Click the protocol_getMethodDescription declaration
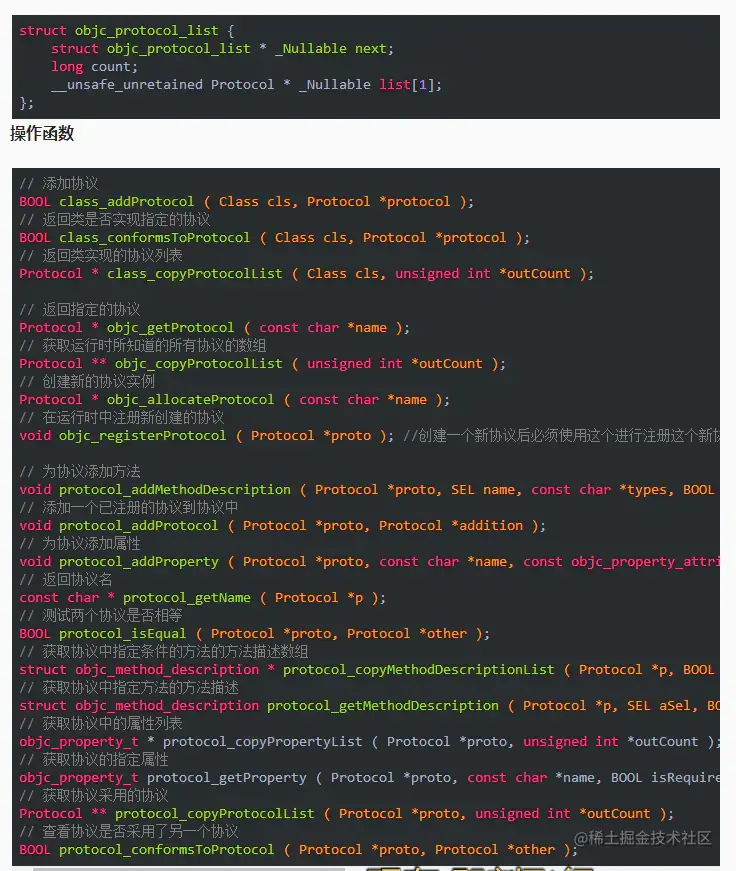Image resolution: width=736 pixels, height=871 pixels. (x=369, y=705)
